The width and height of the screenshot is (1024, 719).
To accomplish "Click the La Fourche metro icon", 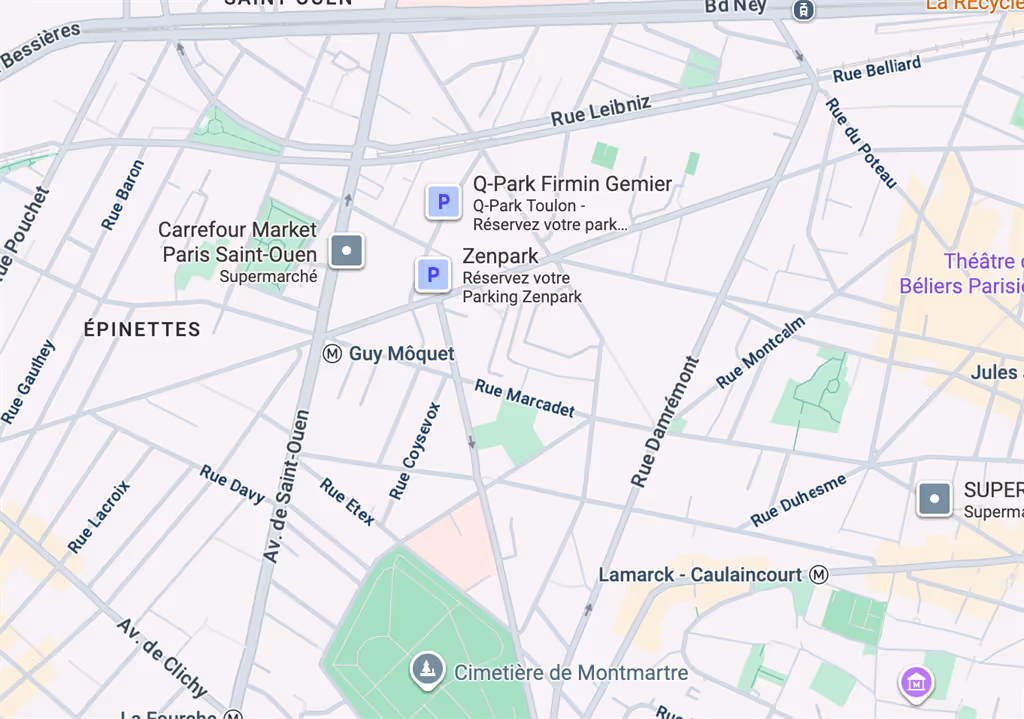I will point(233,714).
